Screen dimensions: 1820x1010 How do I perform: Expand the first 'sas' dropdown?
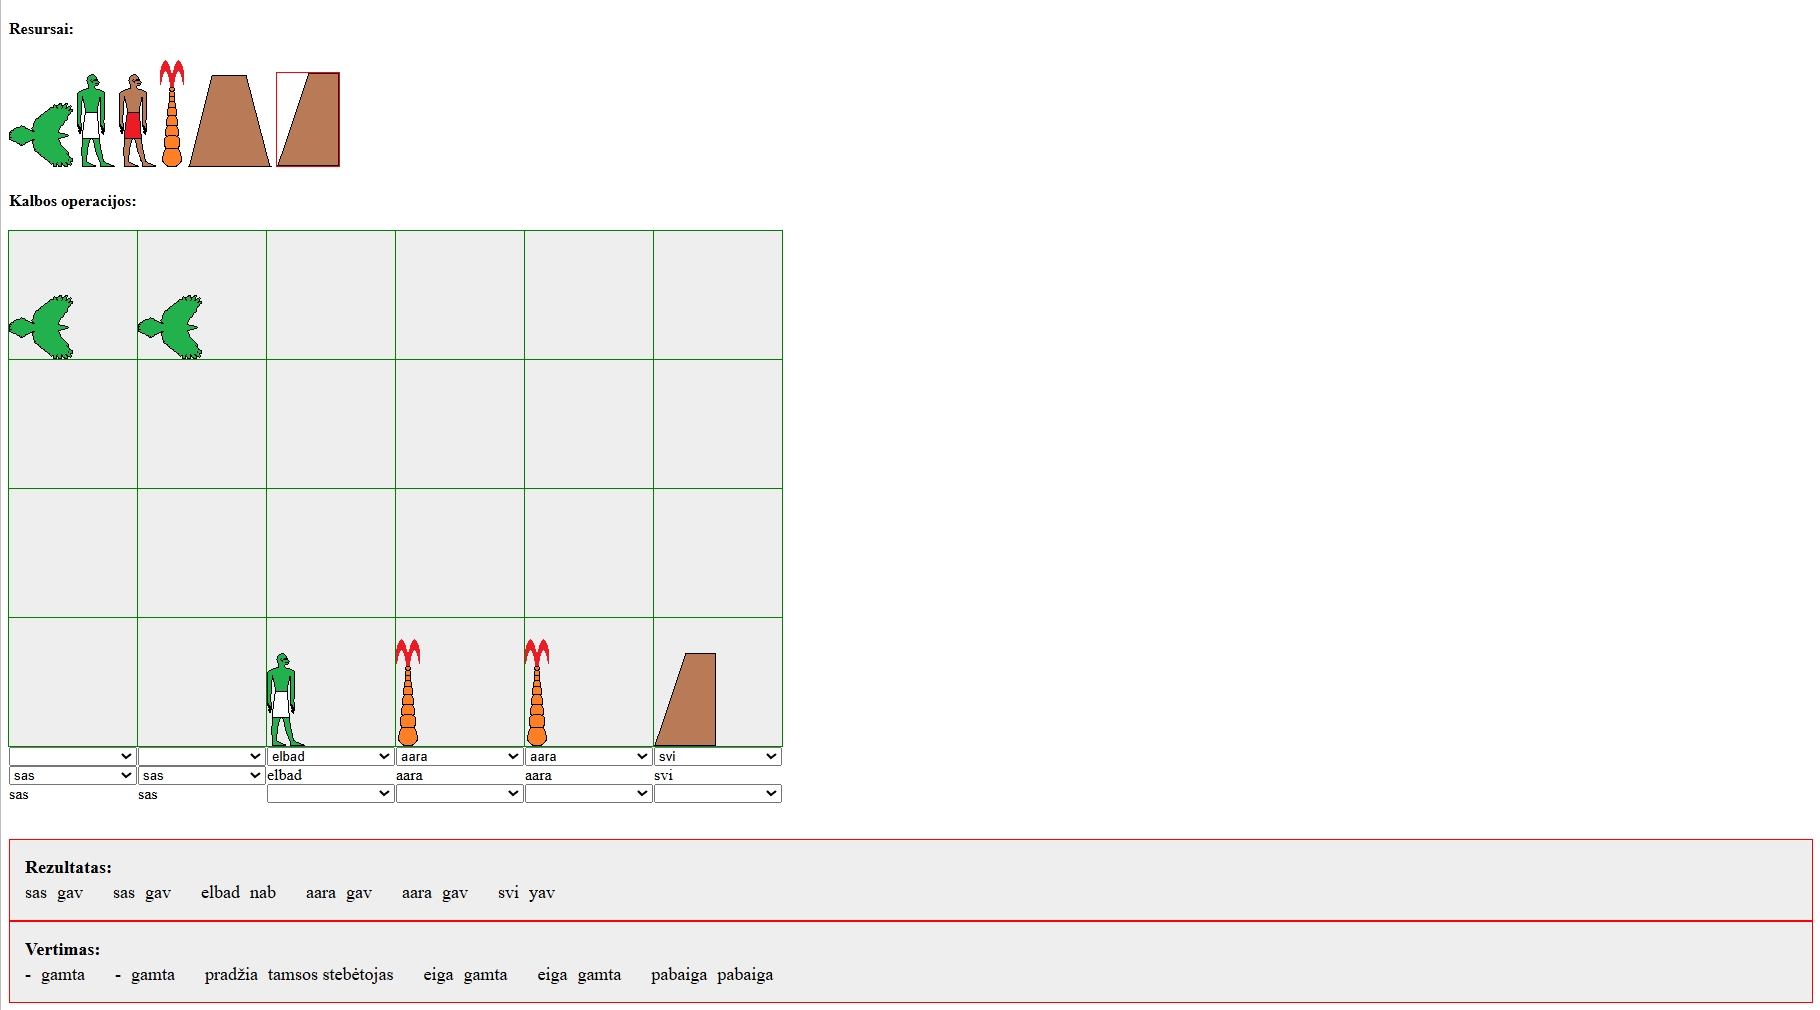[x=72, y=775]
